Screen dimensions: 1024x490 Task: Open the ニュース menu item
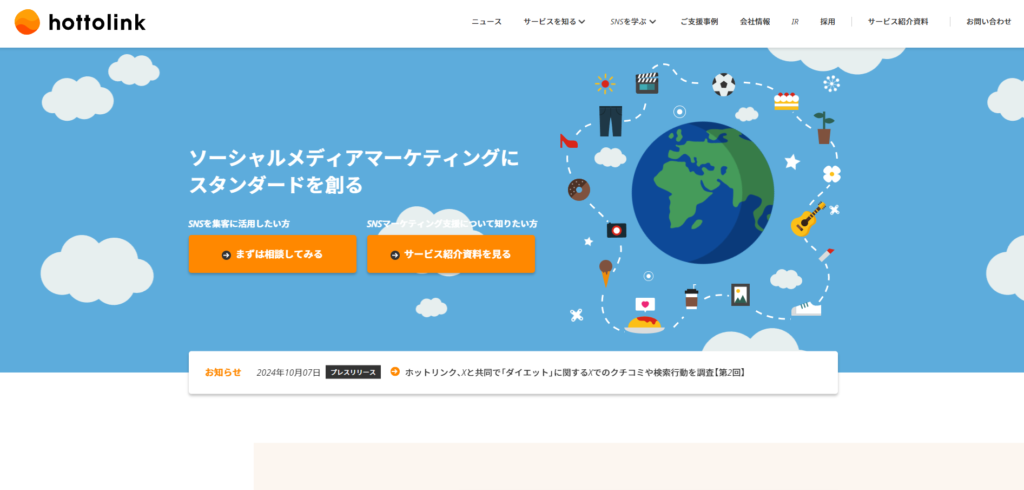[487, 22]
